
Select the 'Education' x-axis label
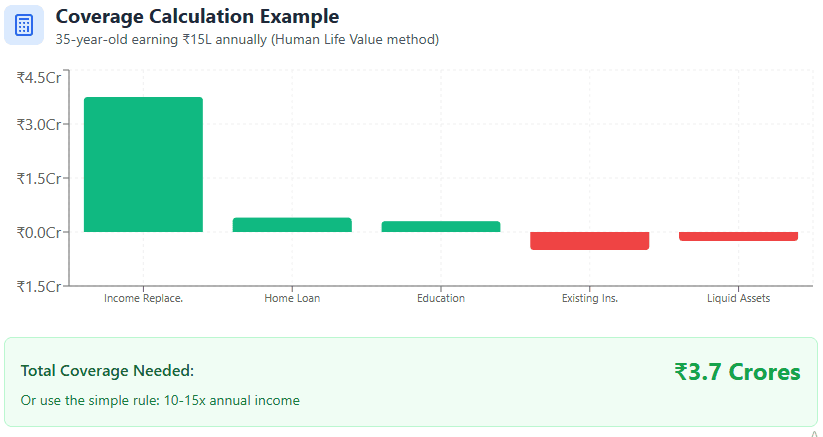(x=441, y=298)
